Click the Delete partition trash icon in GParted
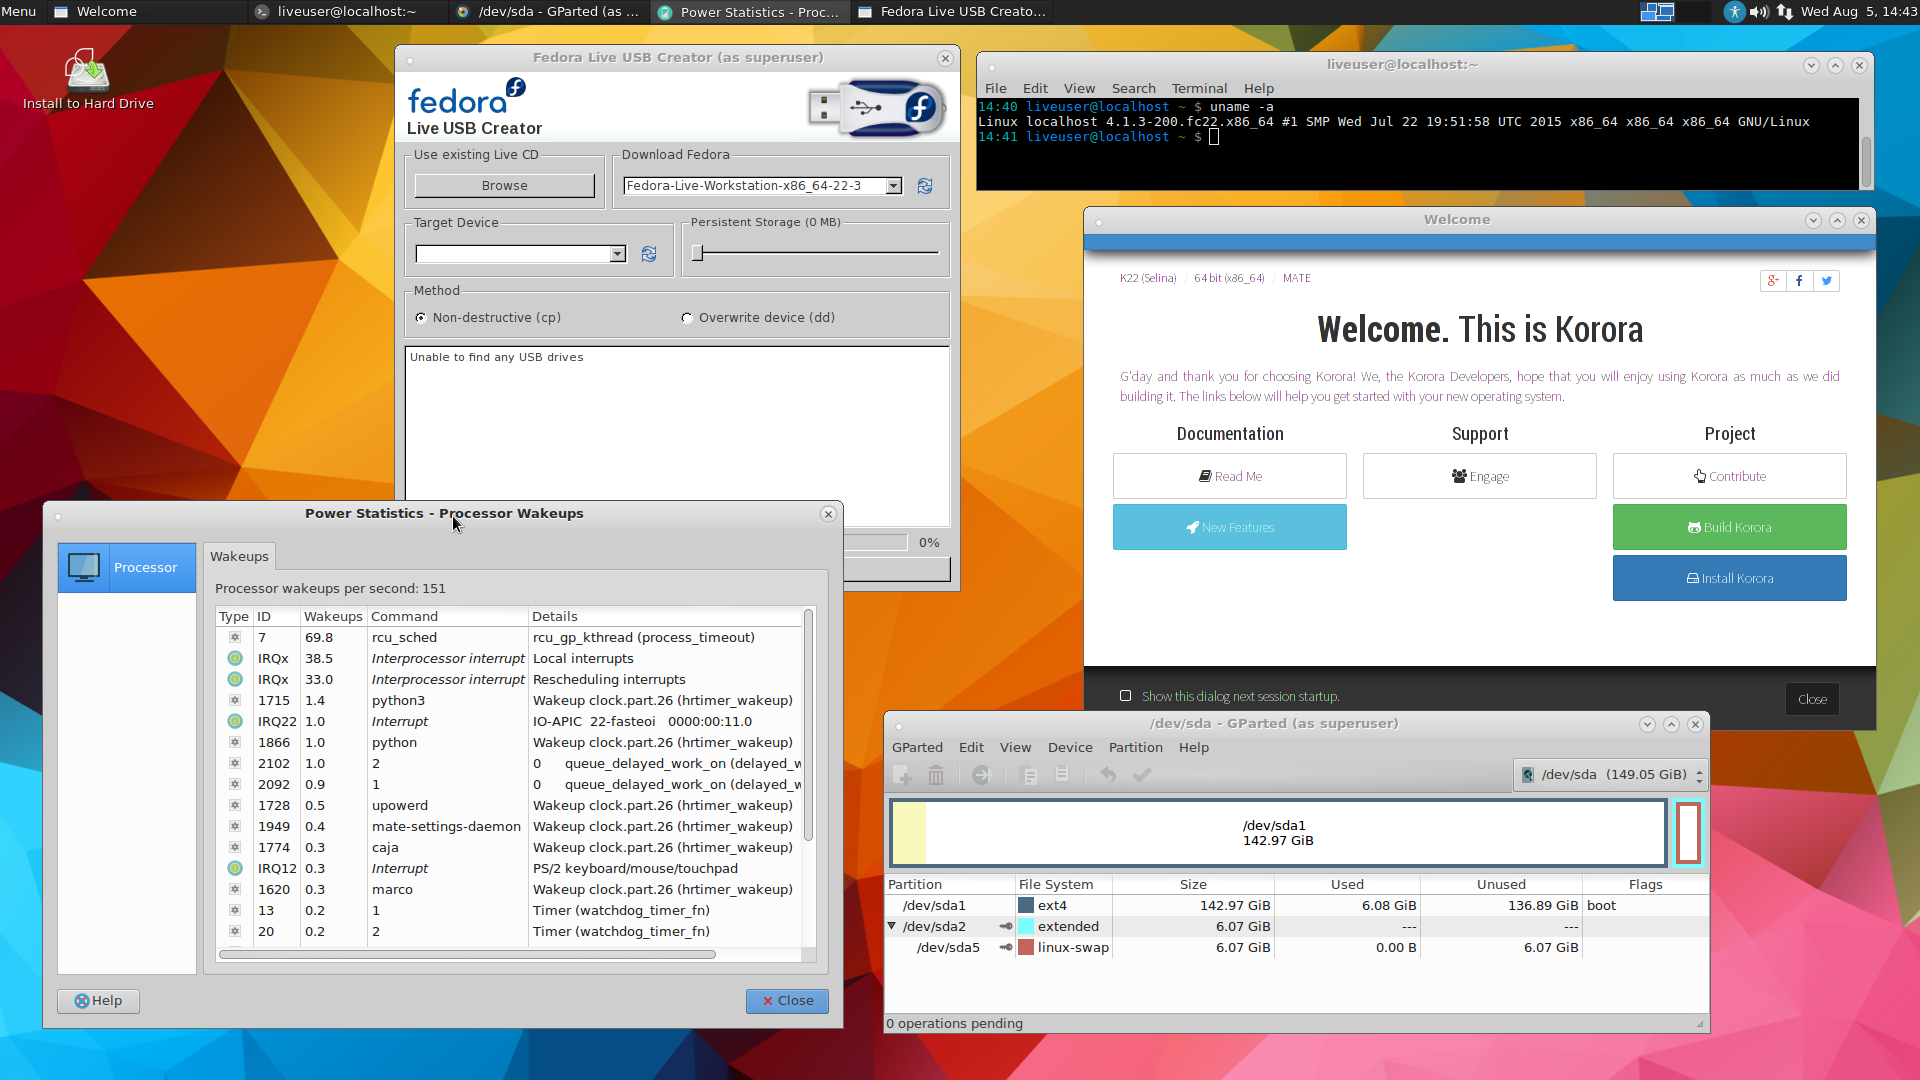The width and height of the screenshot is (1920, 1080). click(x=936, y=775)
